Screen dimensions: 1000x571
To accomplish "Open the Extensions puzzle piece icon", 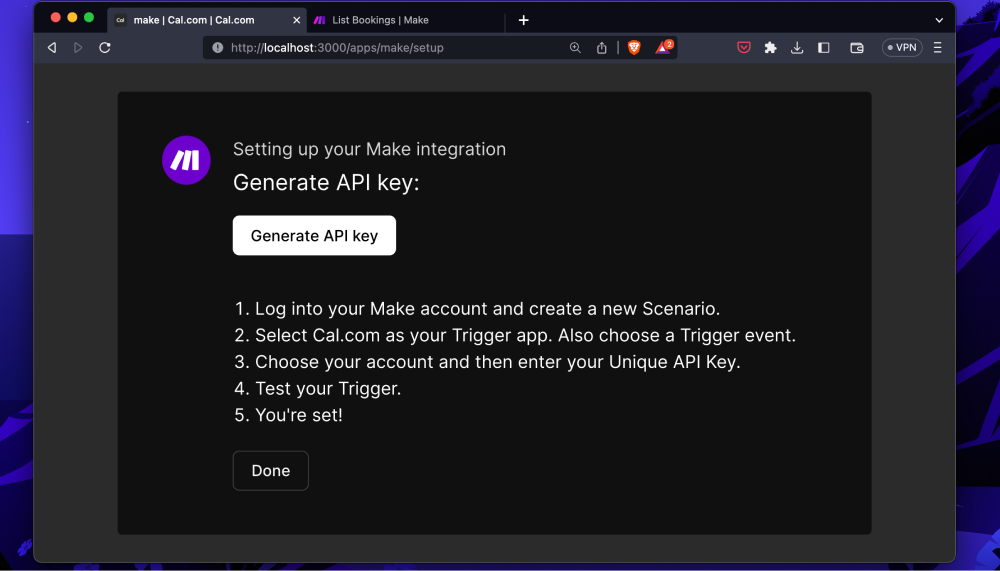I will tap(770, 47).
